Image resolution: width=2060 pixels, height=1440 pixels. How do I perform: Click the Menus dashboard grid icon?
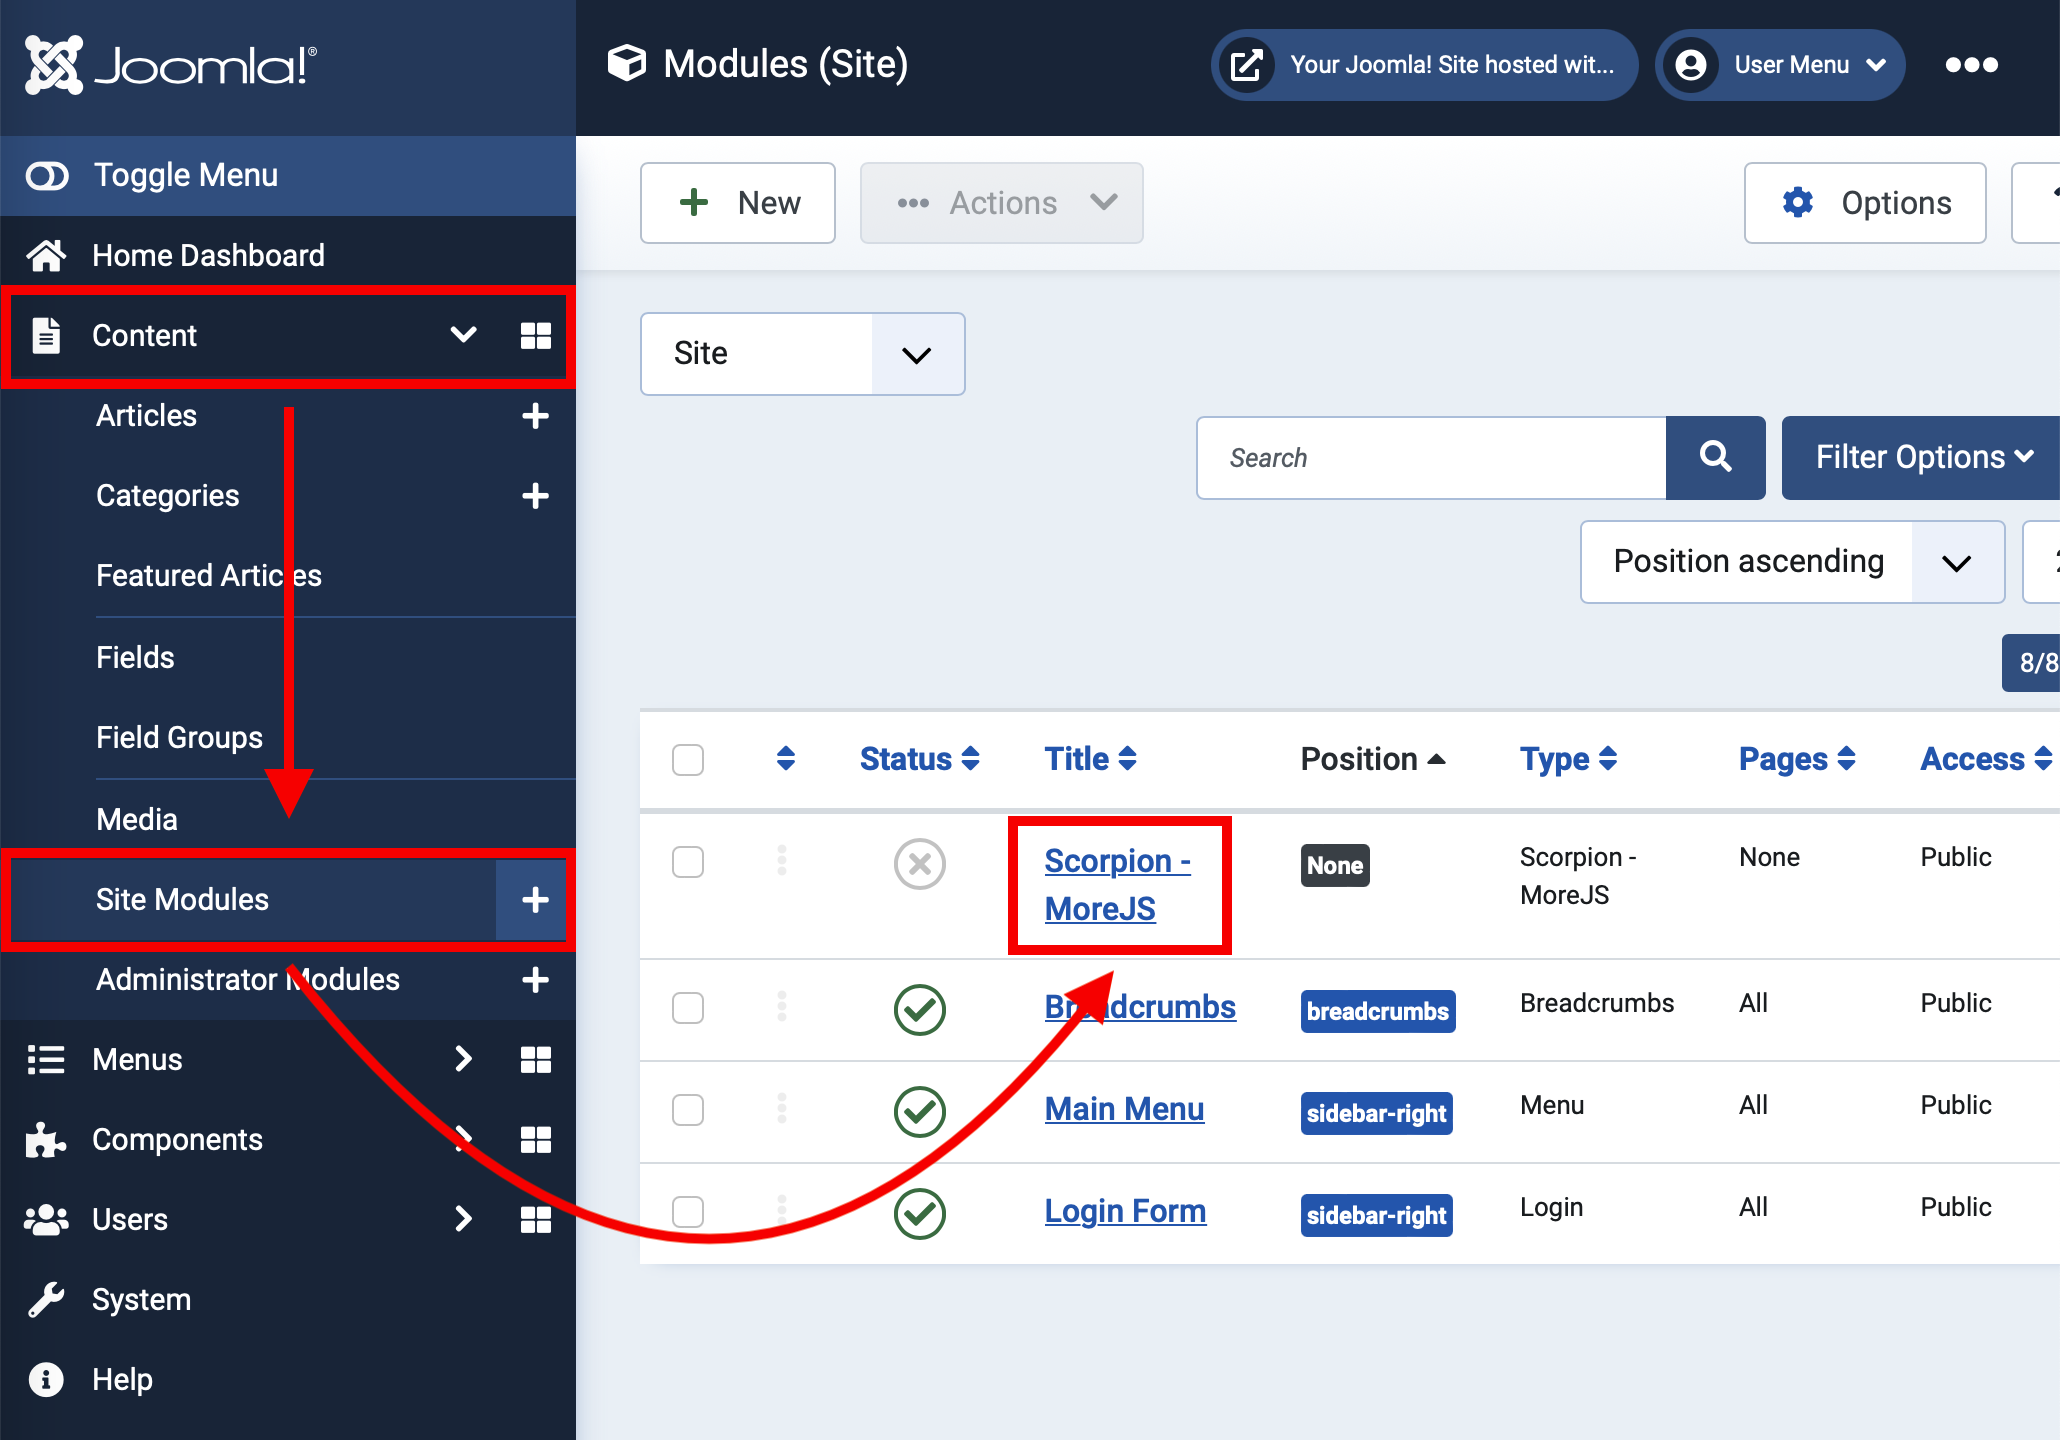pos(536,1060)
